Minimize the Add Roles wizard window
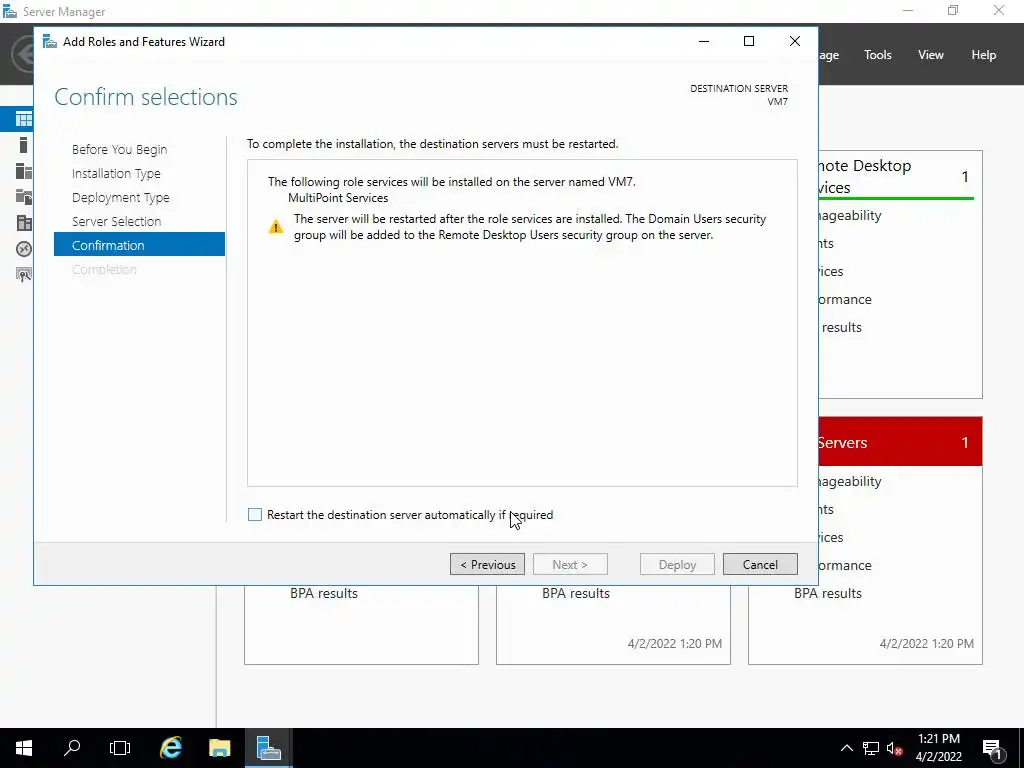1024x768 pixels. click(703, 41)
